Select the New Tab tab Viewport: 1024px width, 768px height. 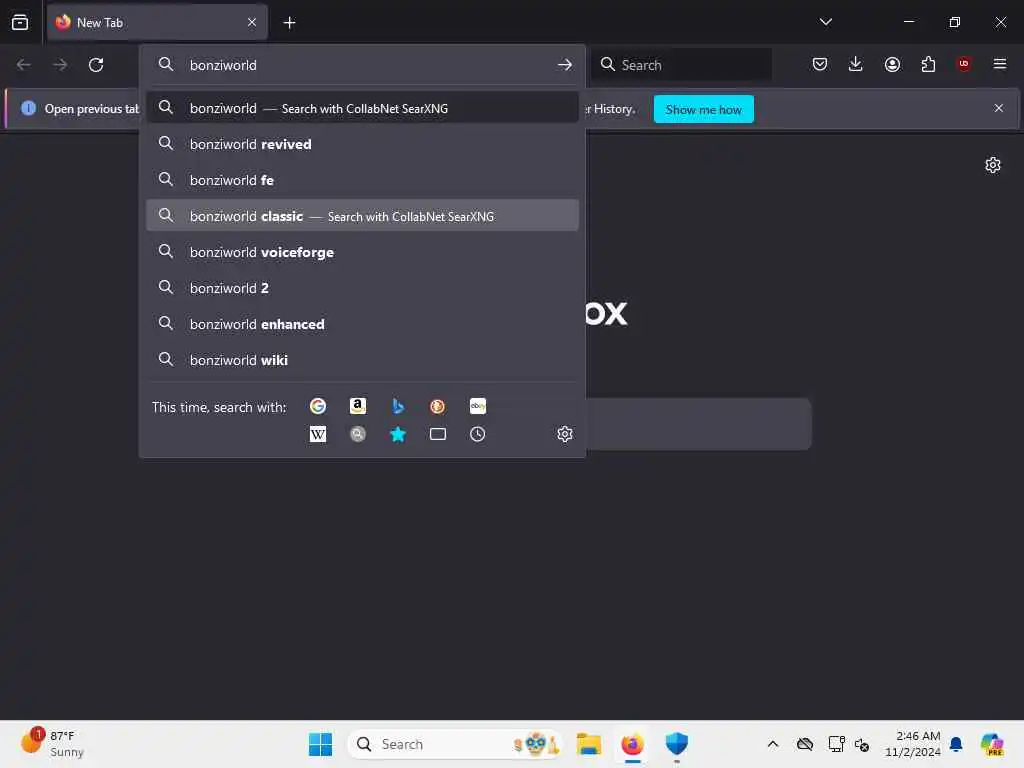pyautogui.click(x=157, y=23)
